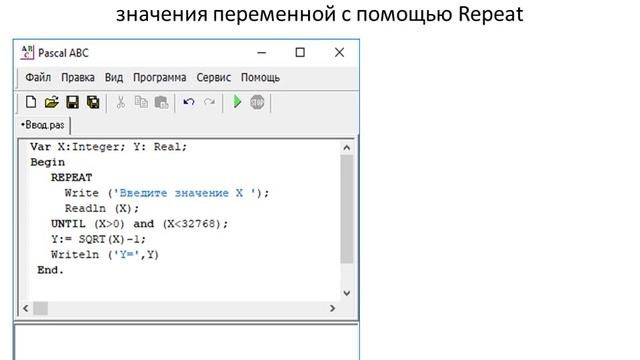
Task: Click the REPEAT keyword in code
Action: tap(71, 178)
